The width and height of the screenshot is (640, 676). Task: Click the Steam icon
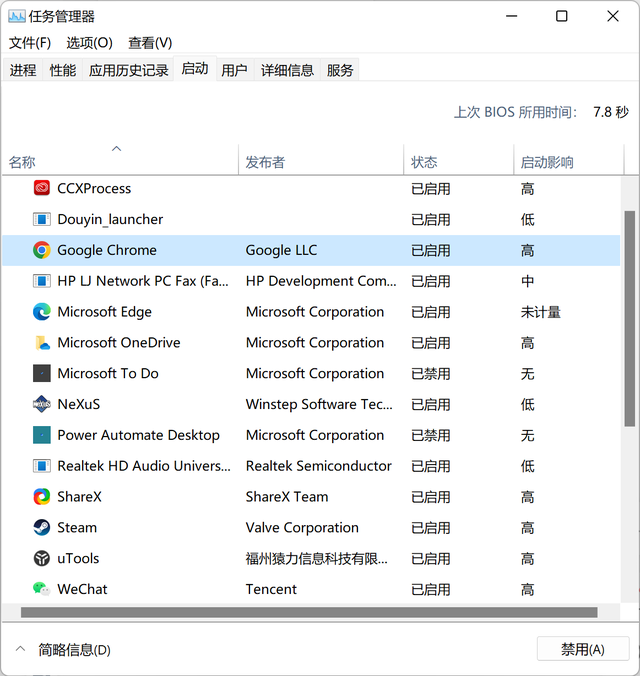tap(42, 528)
